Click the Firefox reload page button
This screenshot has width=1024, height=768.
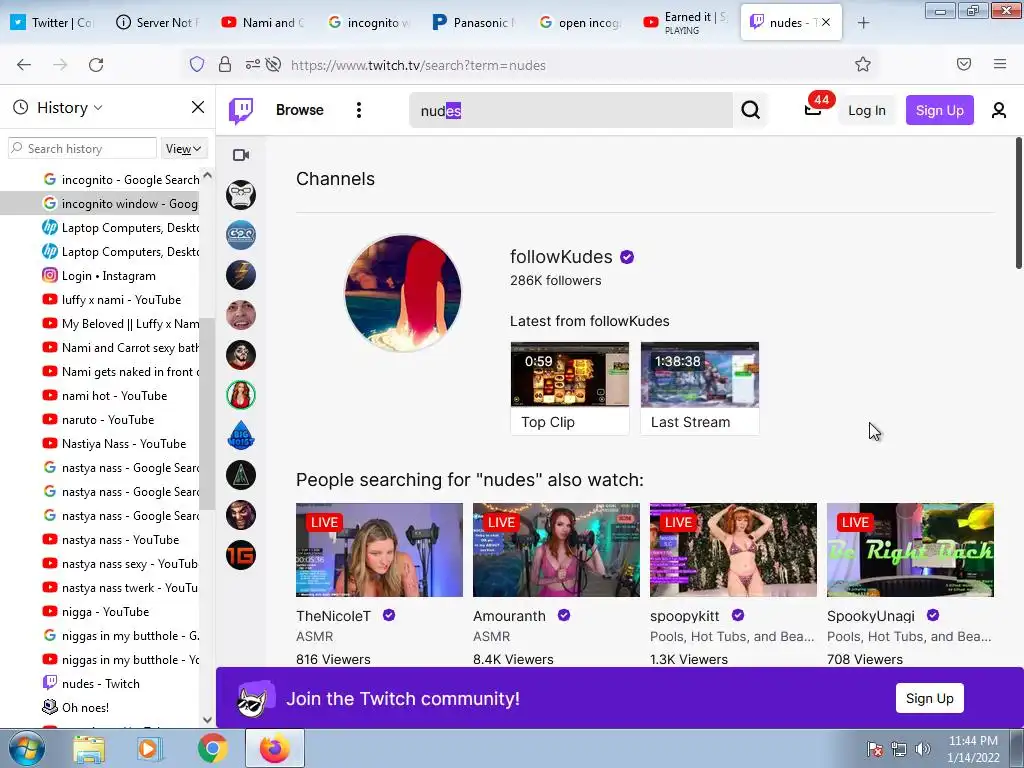coord(96,65)
